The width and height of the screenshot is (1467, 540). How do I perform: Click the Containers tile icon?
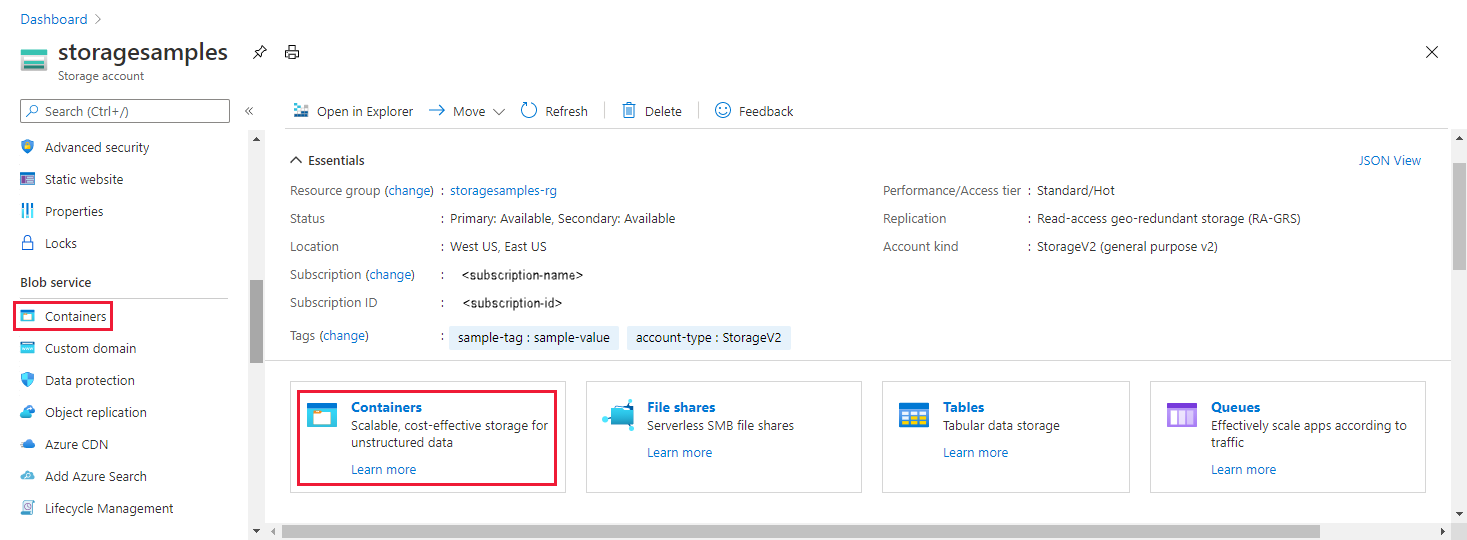click(322, 415)
